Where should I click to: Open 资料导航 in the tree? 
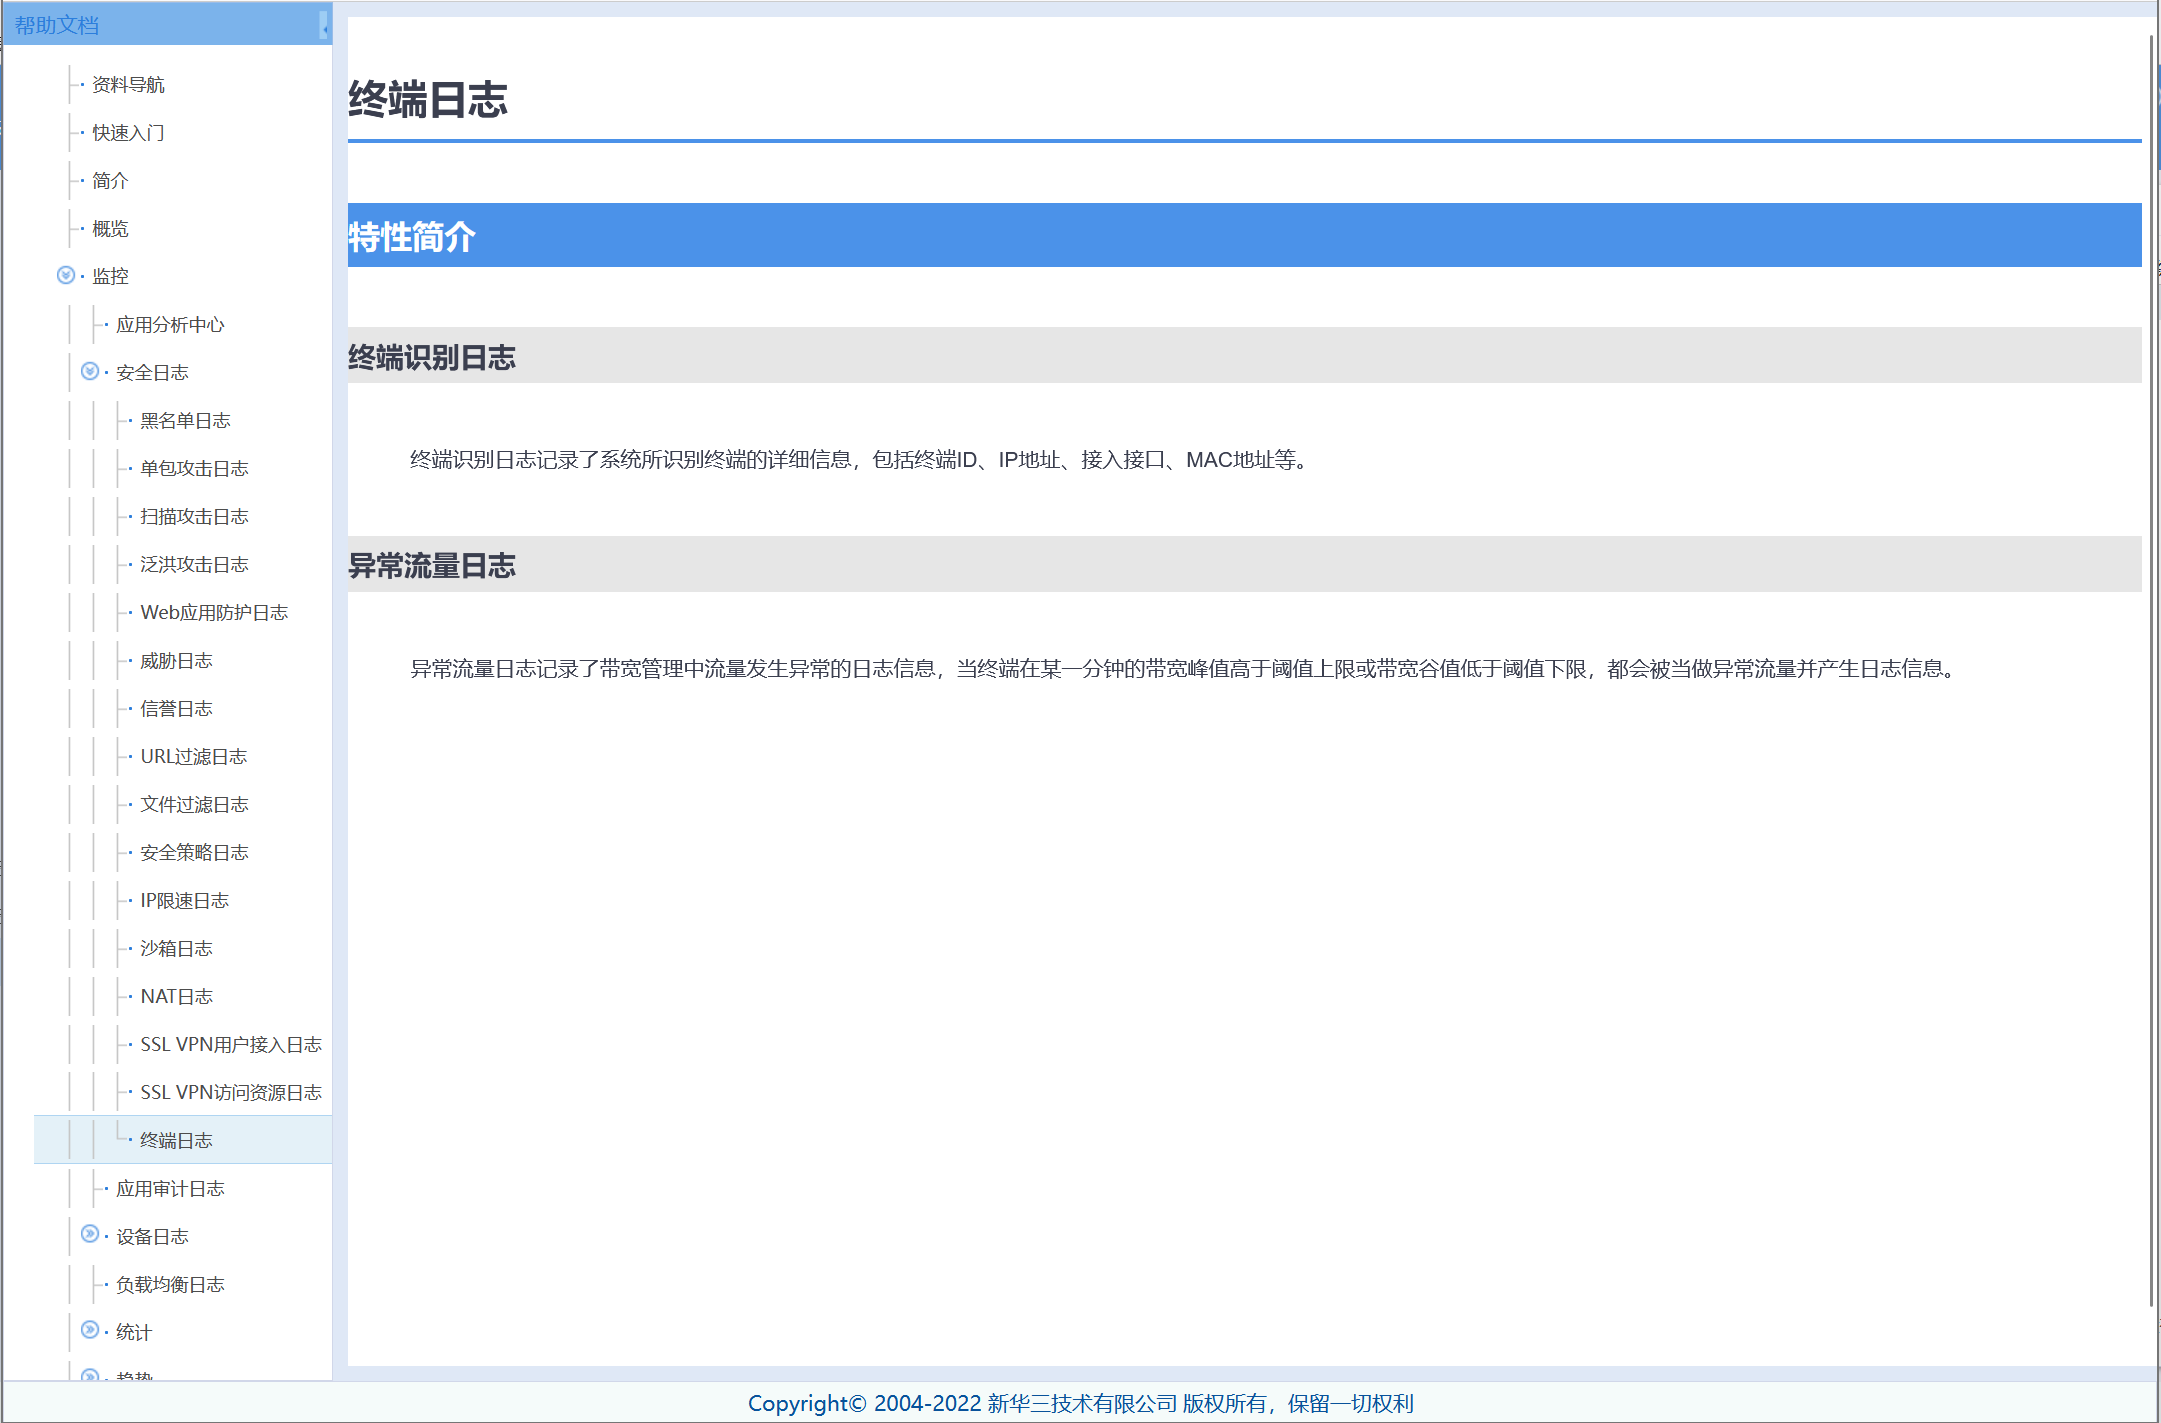(x=128, y=85)
